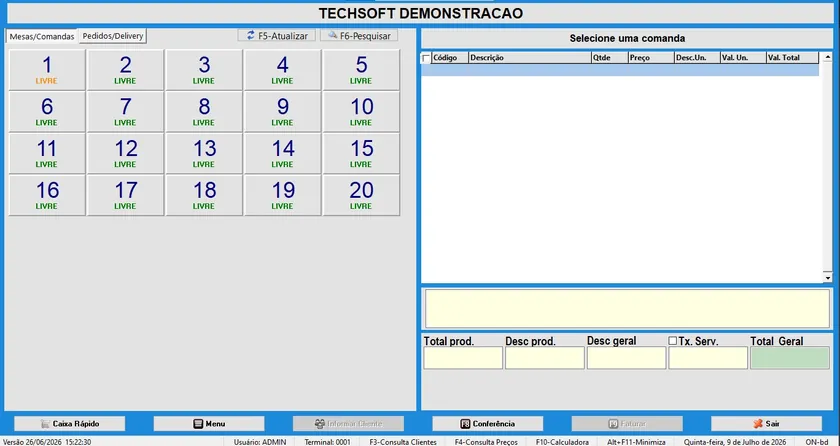Screen dimensions: 840x446
Task: Open table 2 comanda
Action: (x=125, y=70)
